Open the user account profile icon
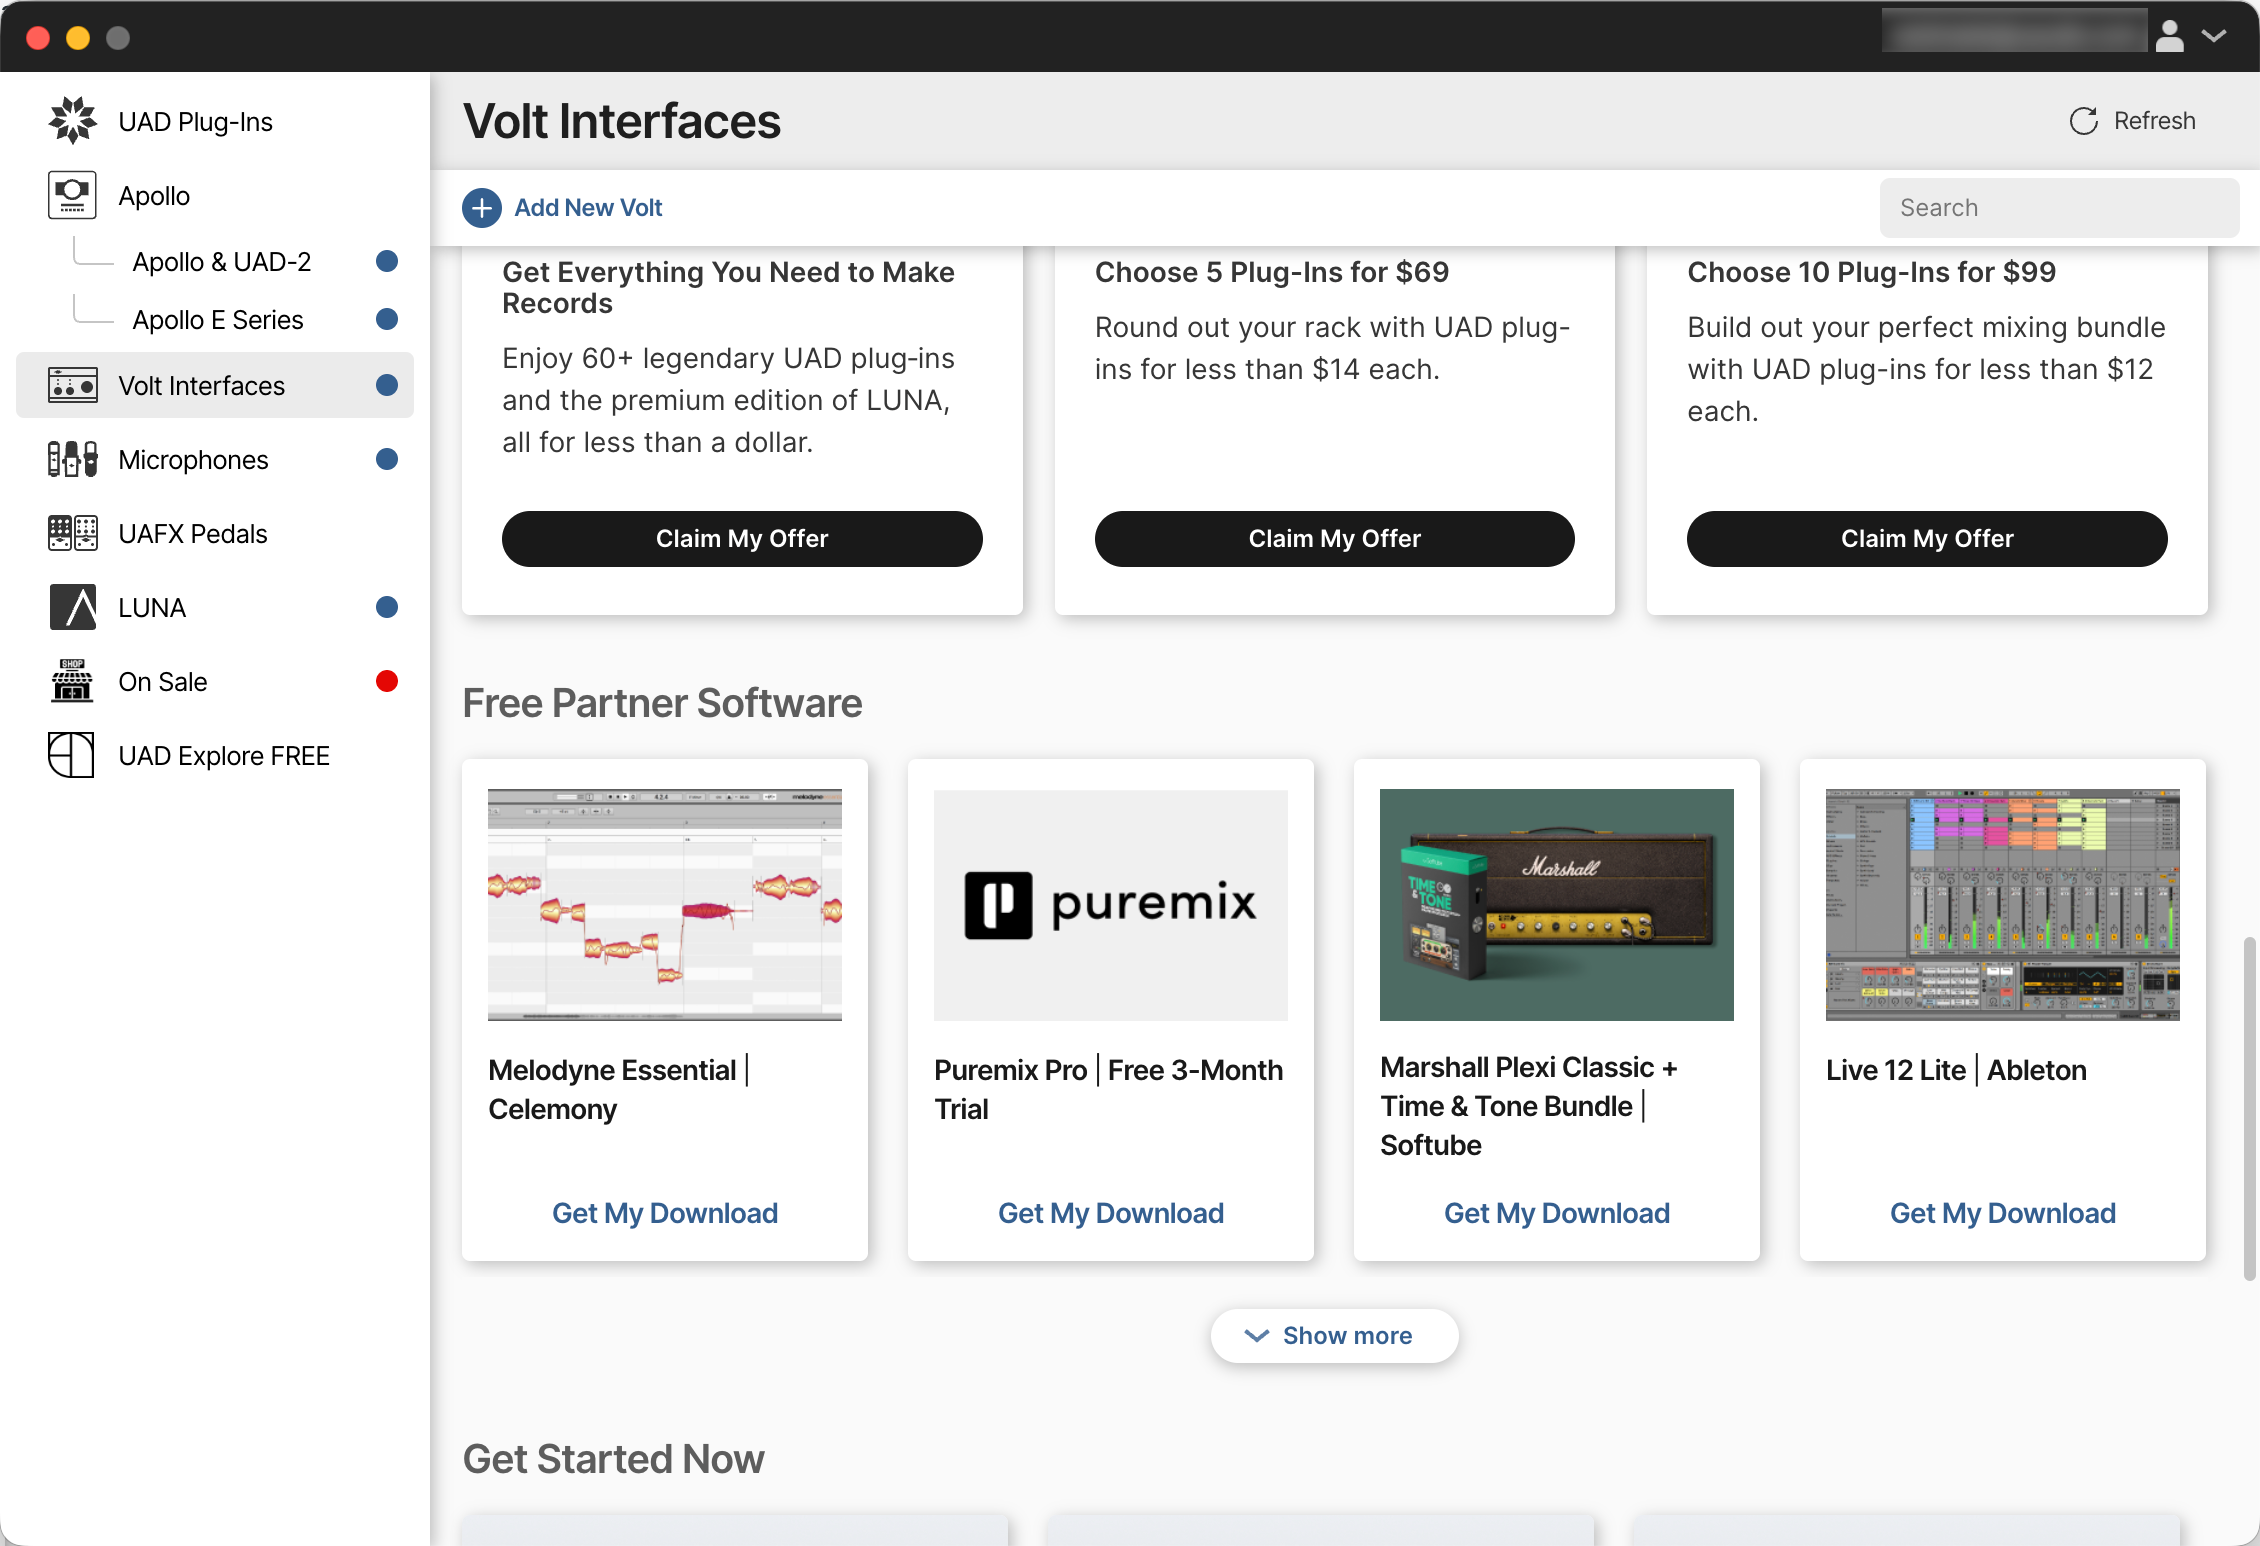 point(2169,36)
